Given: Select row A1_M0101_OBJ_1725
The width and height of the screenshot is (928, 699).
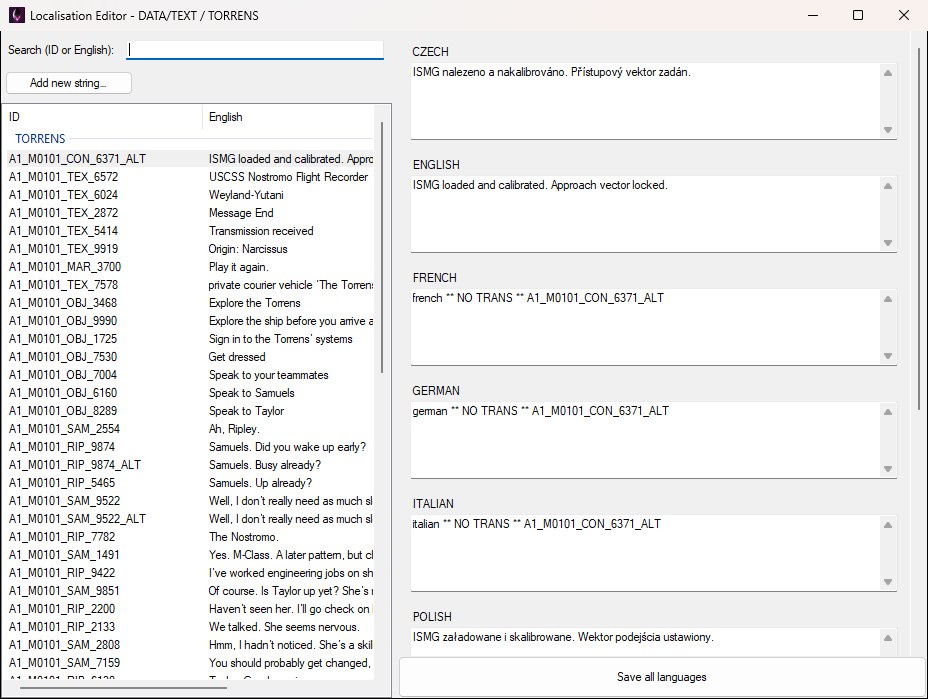Looking at the screenshot, I should coord(189,339).
